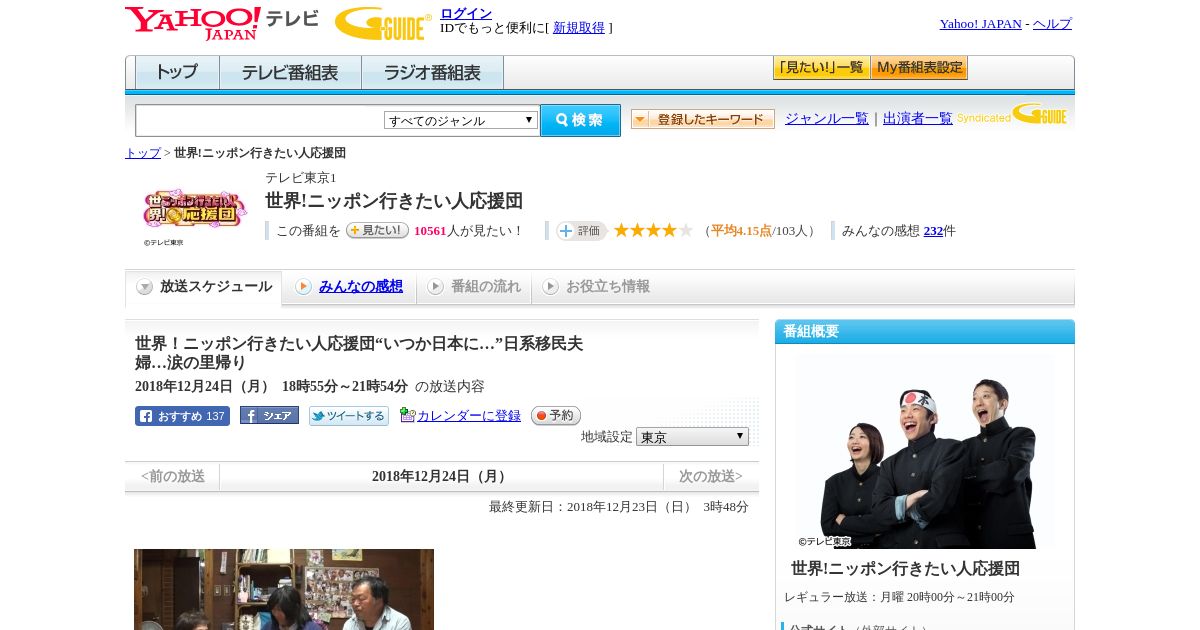Click the G-Guide logo in header
This screenshot has width=1200, height=630.
point(383,23)
